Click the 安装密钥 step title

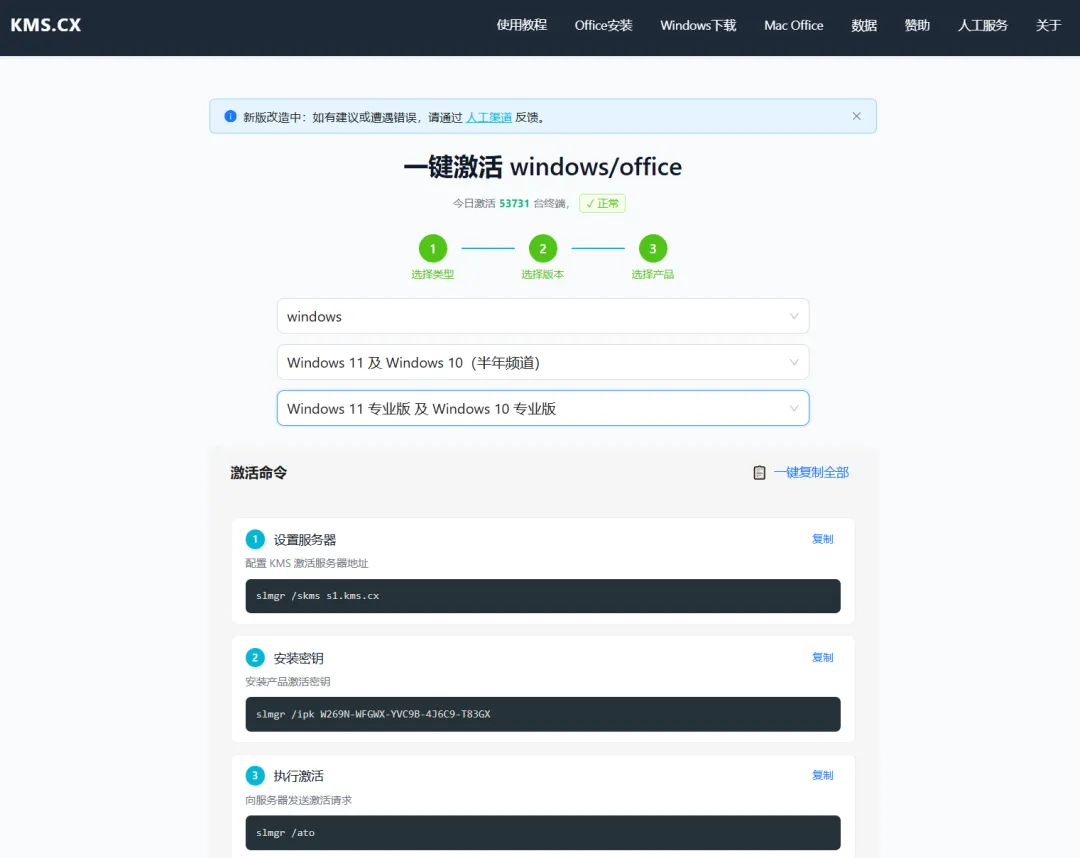tap(298, 658)
